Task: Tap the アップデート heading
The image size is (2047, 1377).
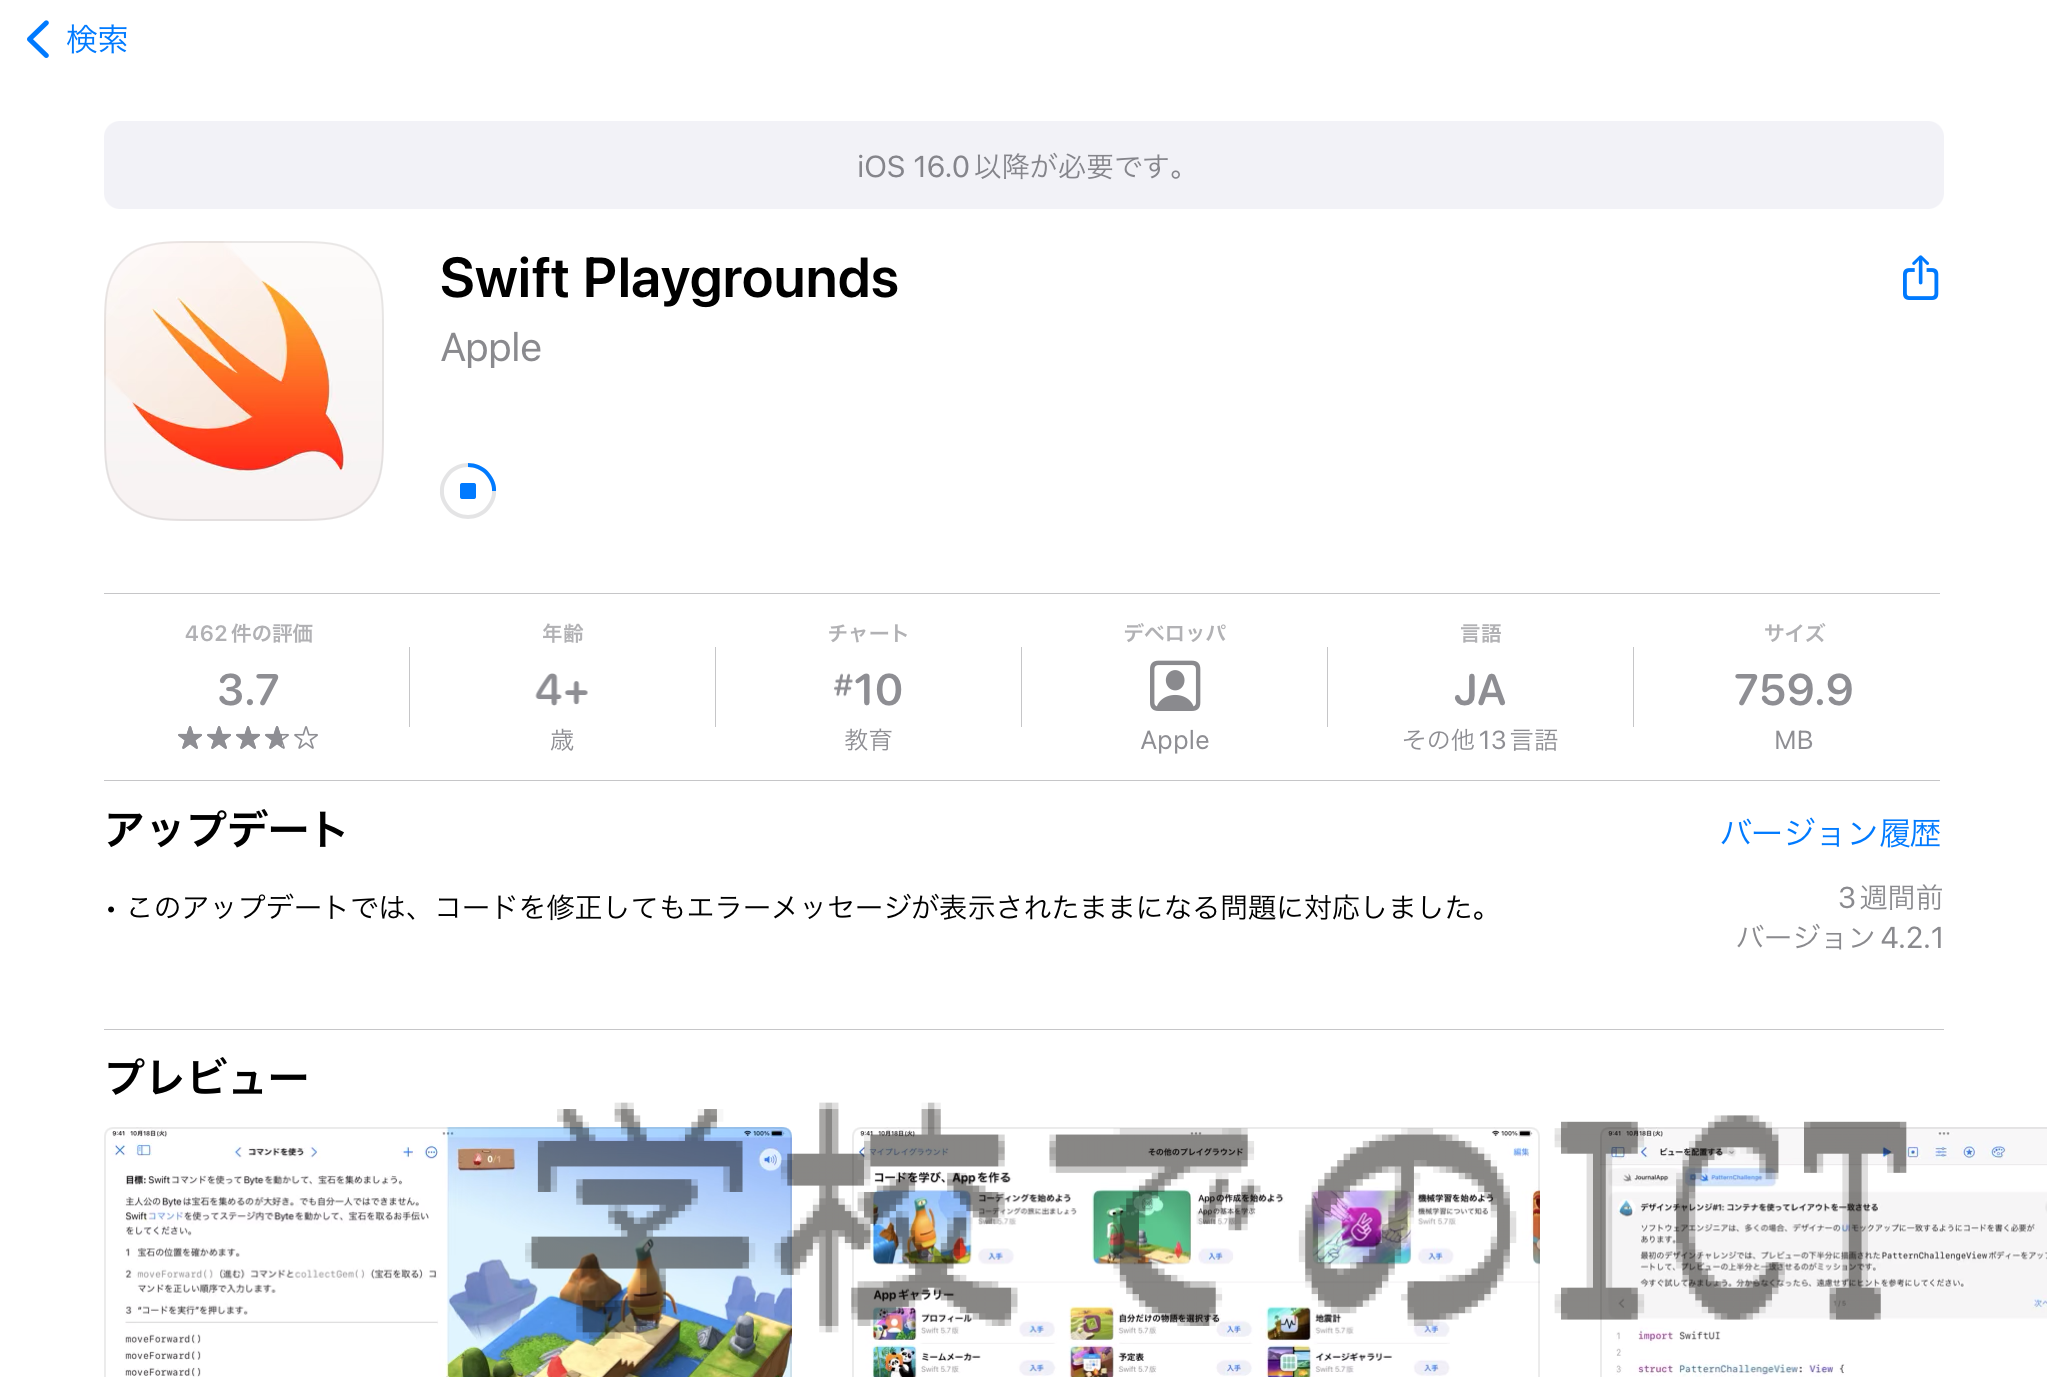Action: click(x=226, y=830)
